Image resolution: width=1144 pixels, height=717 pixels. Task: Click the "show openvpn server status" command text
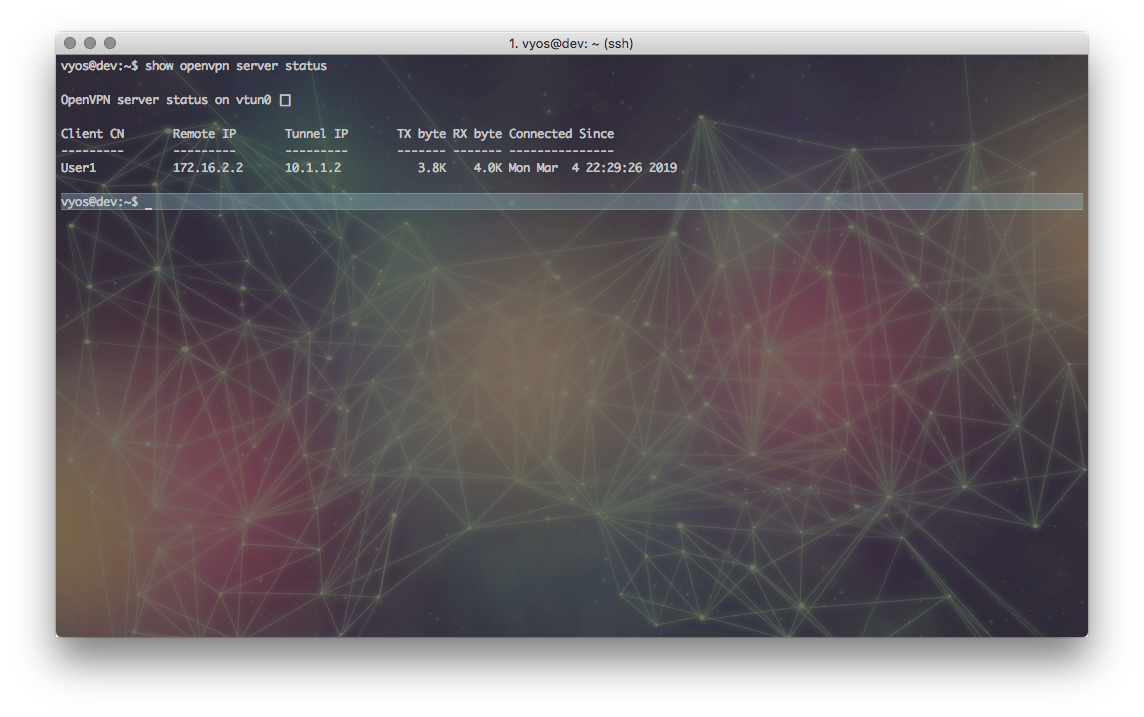tap(236, 66)
